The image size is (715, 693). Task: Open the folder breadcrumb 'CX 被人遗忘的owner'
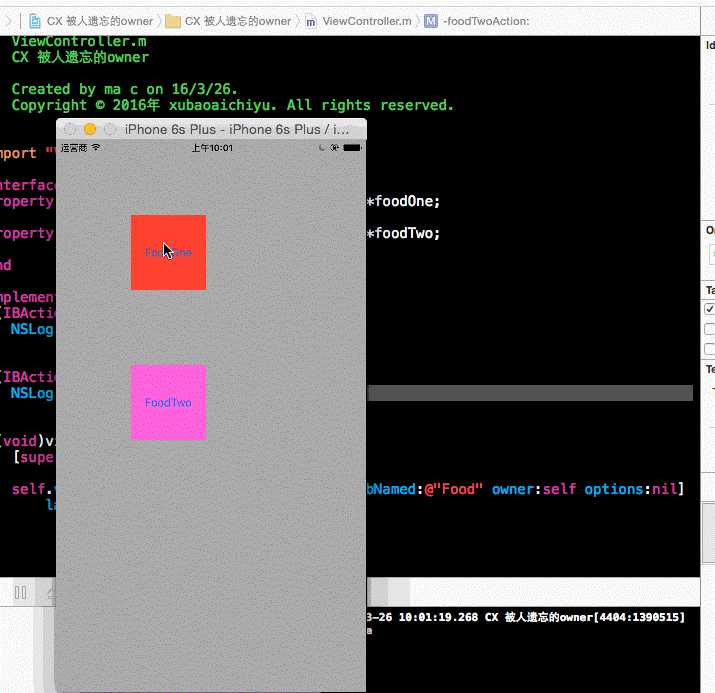[228, 21]
